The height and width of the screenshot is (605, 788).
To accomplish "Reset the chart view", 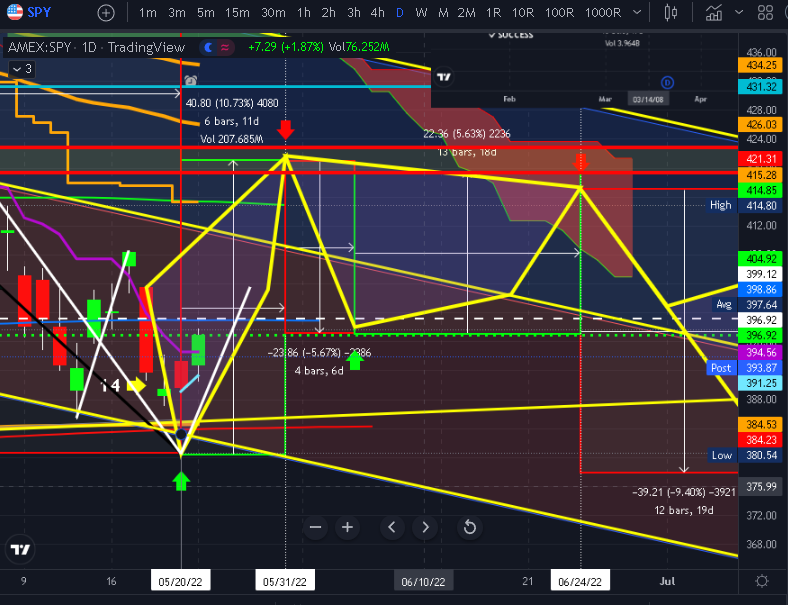I will (469, 527).
